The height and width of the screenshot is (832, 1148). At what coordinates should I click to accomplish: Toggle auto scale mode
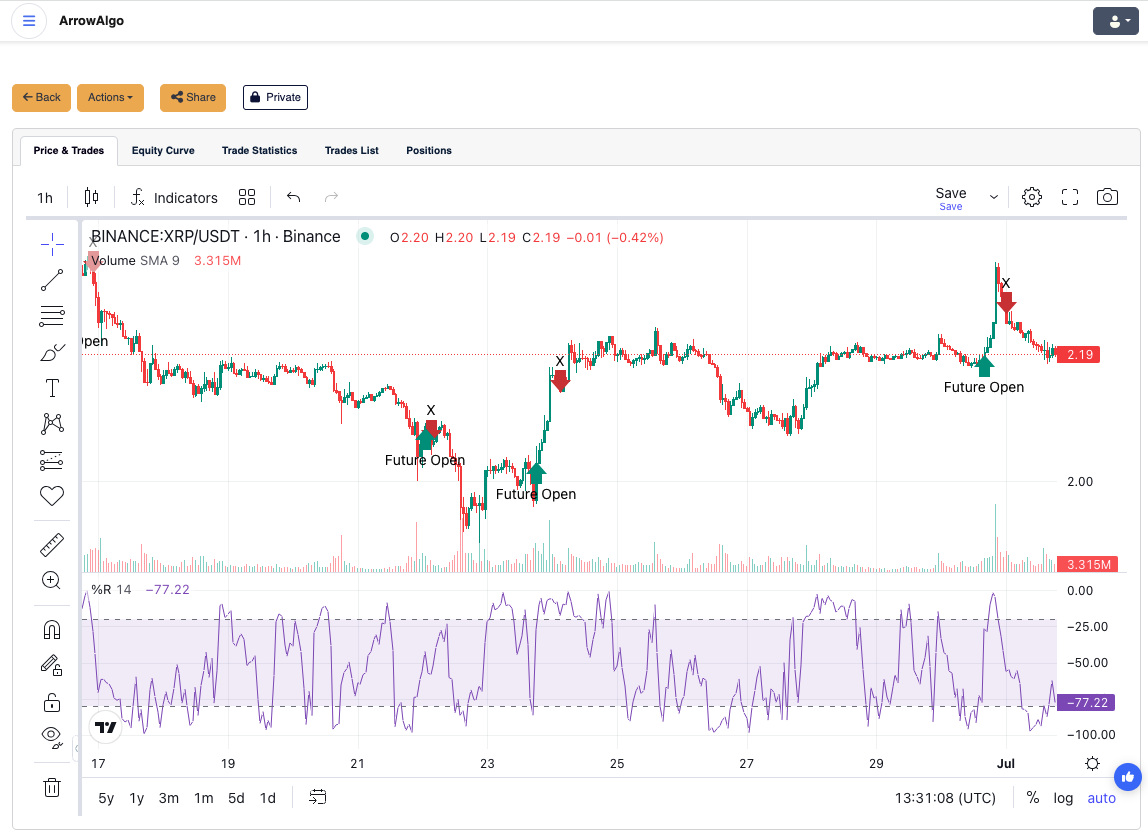[x=1101, y=798]
